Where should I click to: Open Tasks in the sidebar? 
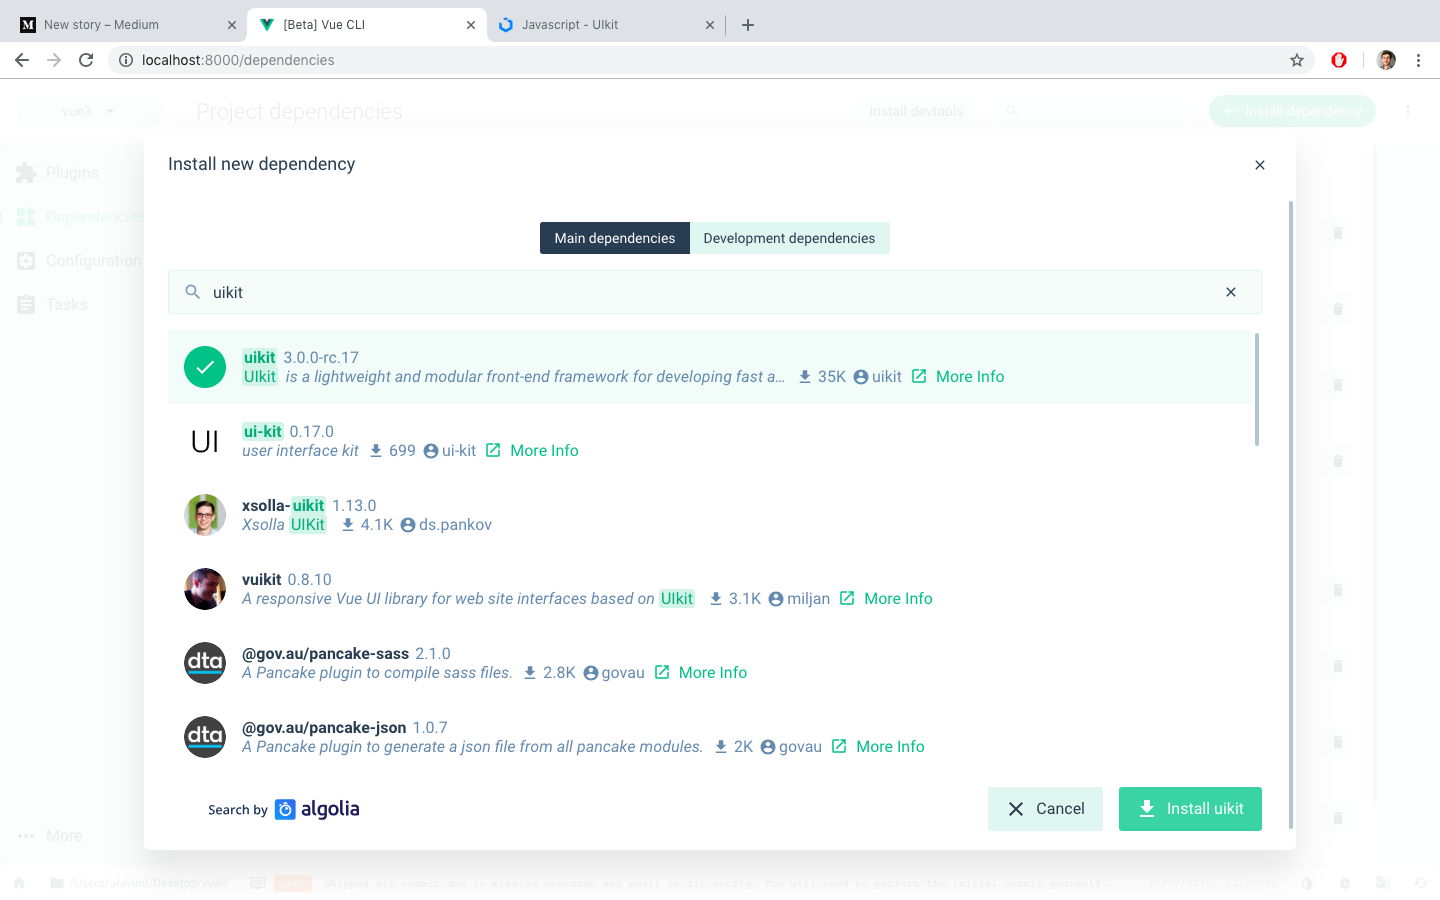52,305
